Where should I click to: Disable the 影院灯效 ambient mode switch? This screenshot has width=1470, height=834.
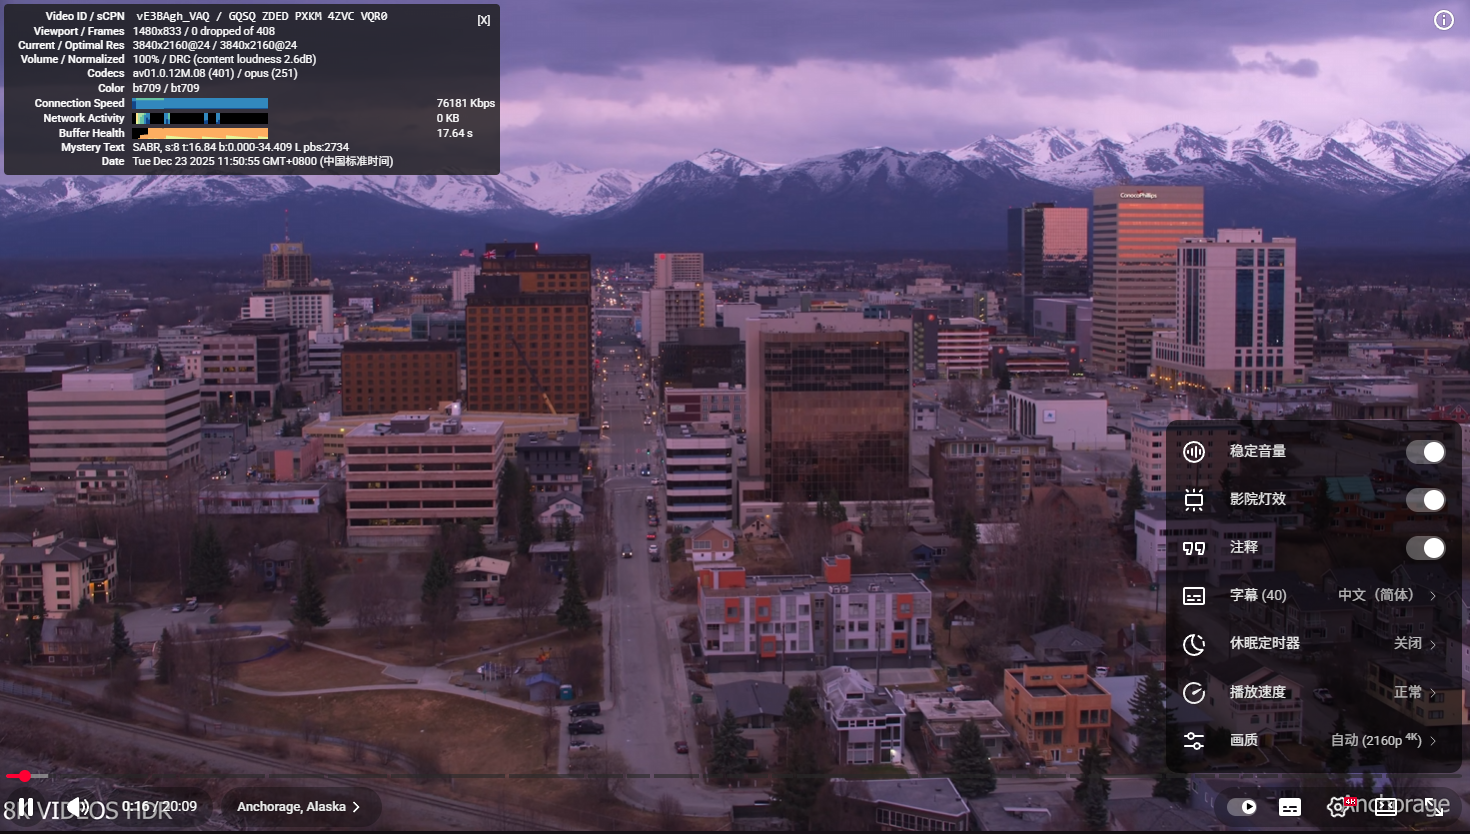click(x=1425, y=500)
